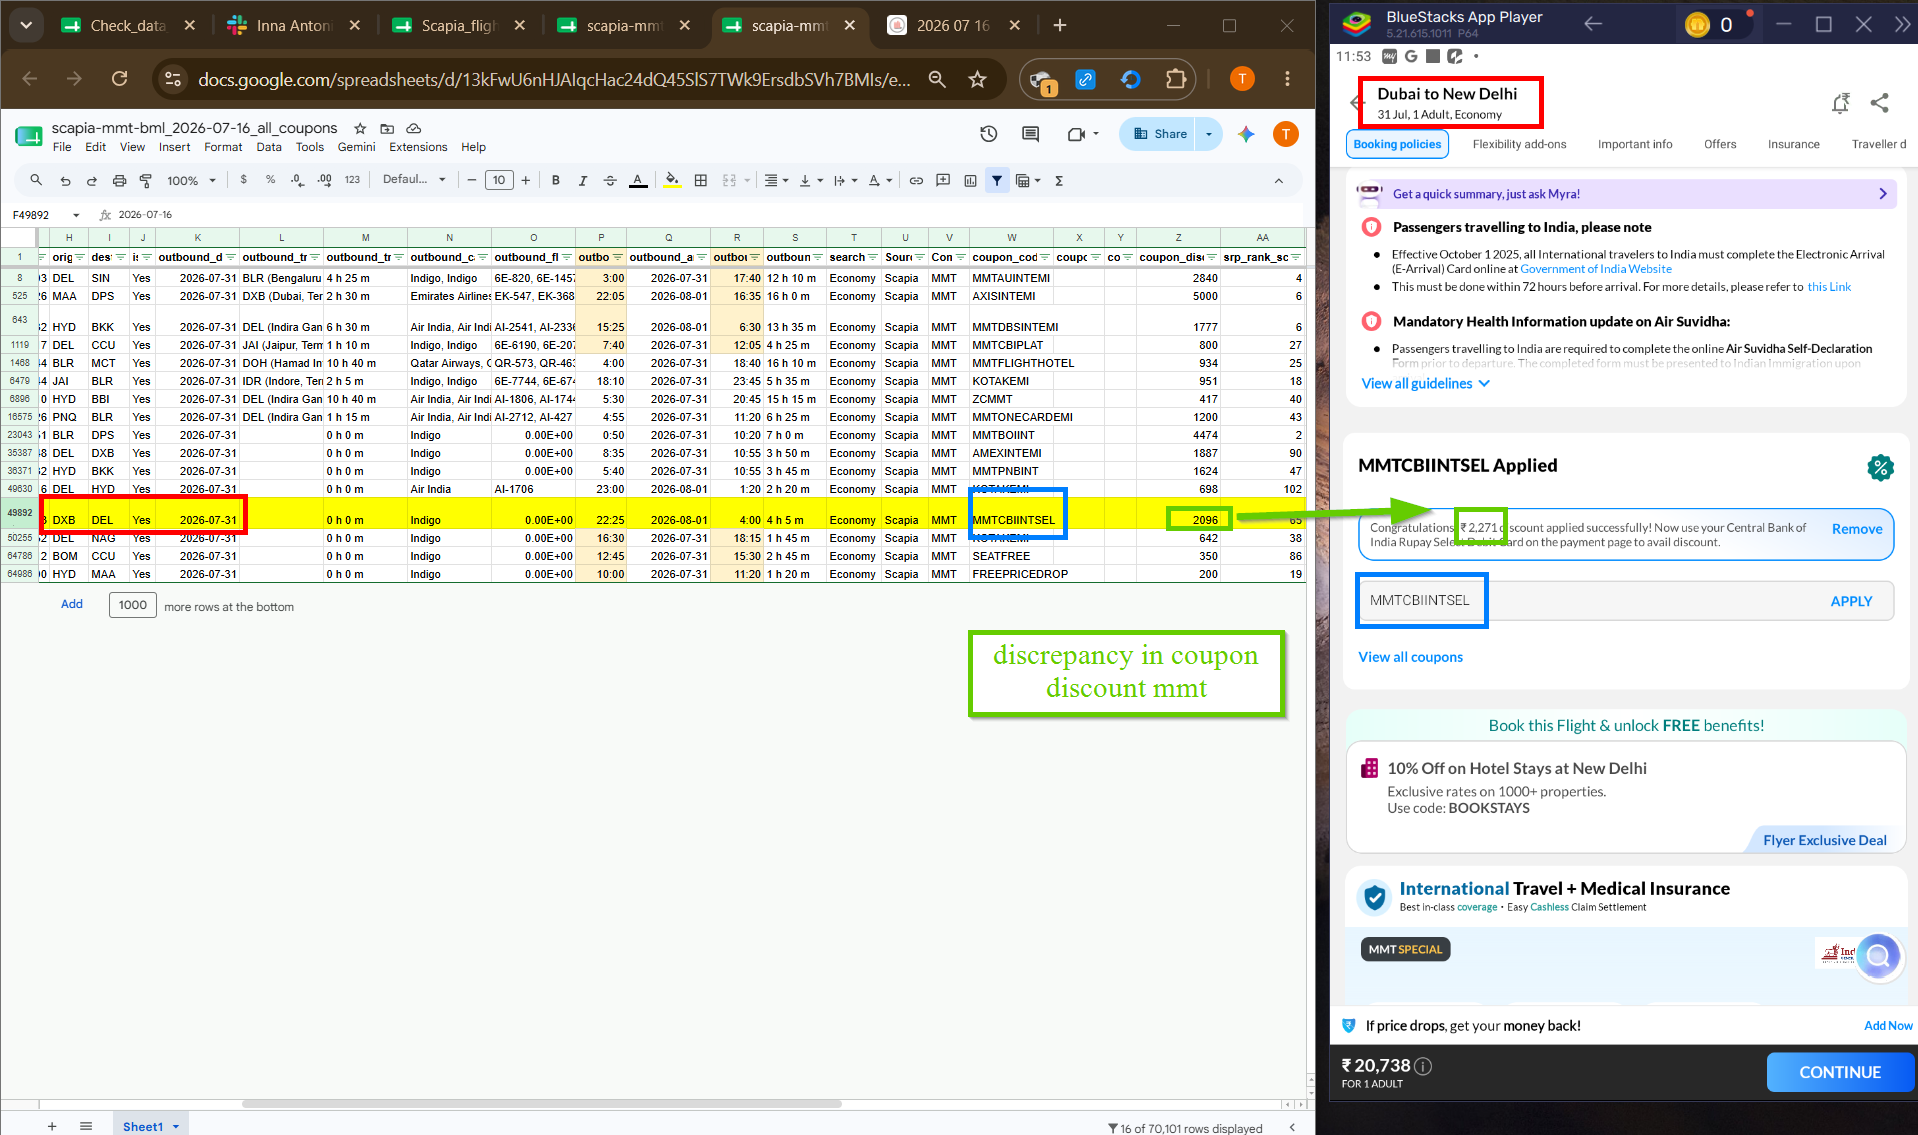Show all comments speech-bubble icon
1918x1135 pixels.
click(1031, 134)
